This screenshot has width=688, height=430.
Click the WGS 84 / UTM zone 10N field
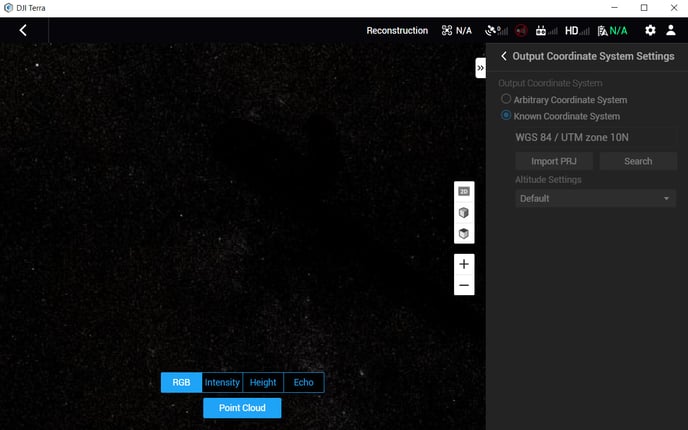596,137
